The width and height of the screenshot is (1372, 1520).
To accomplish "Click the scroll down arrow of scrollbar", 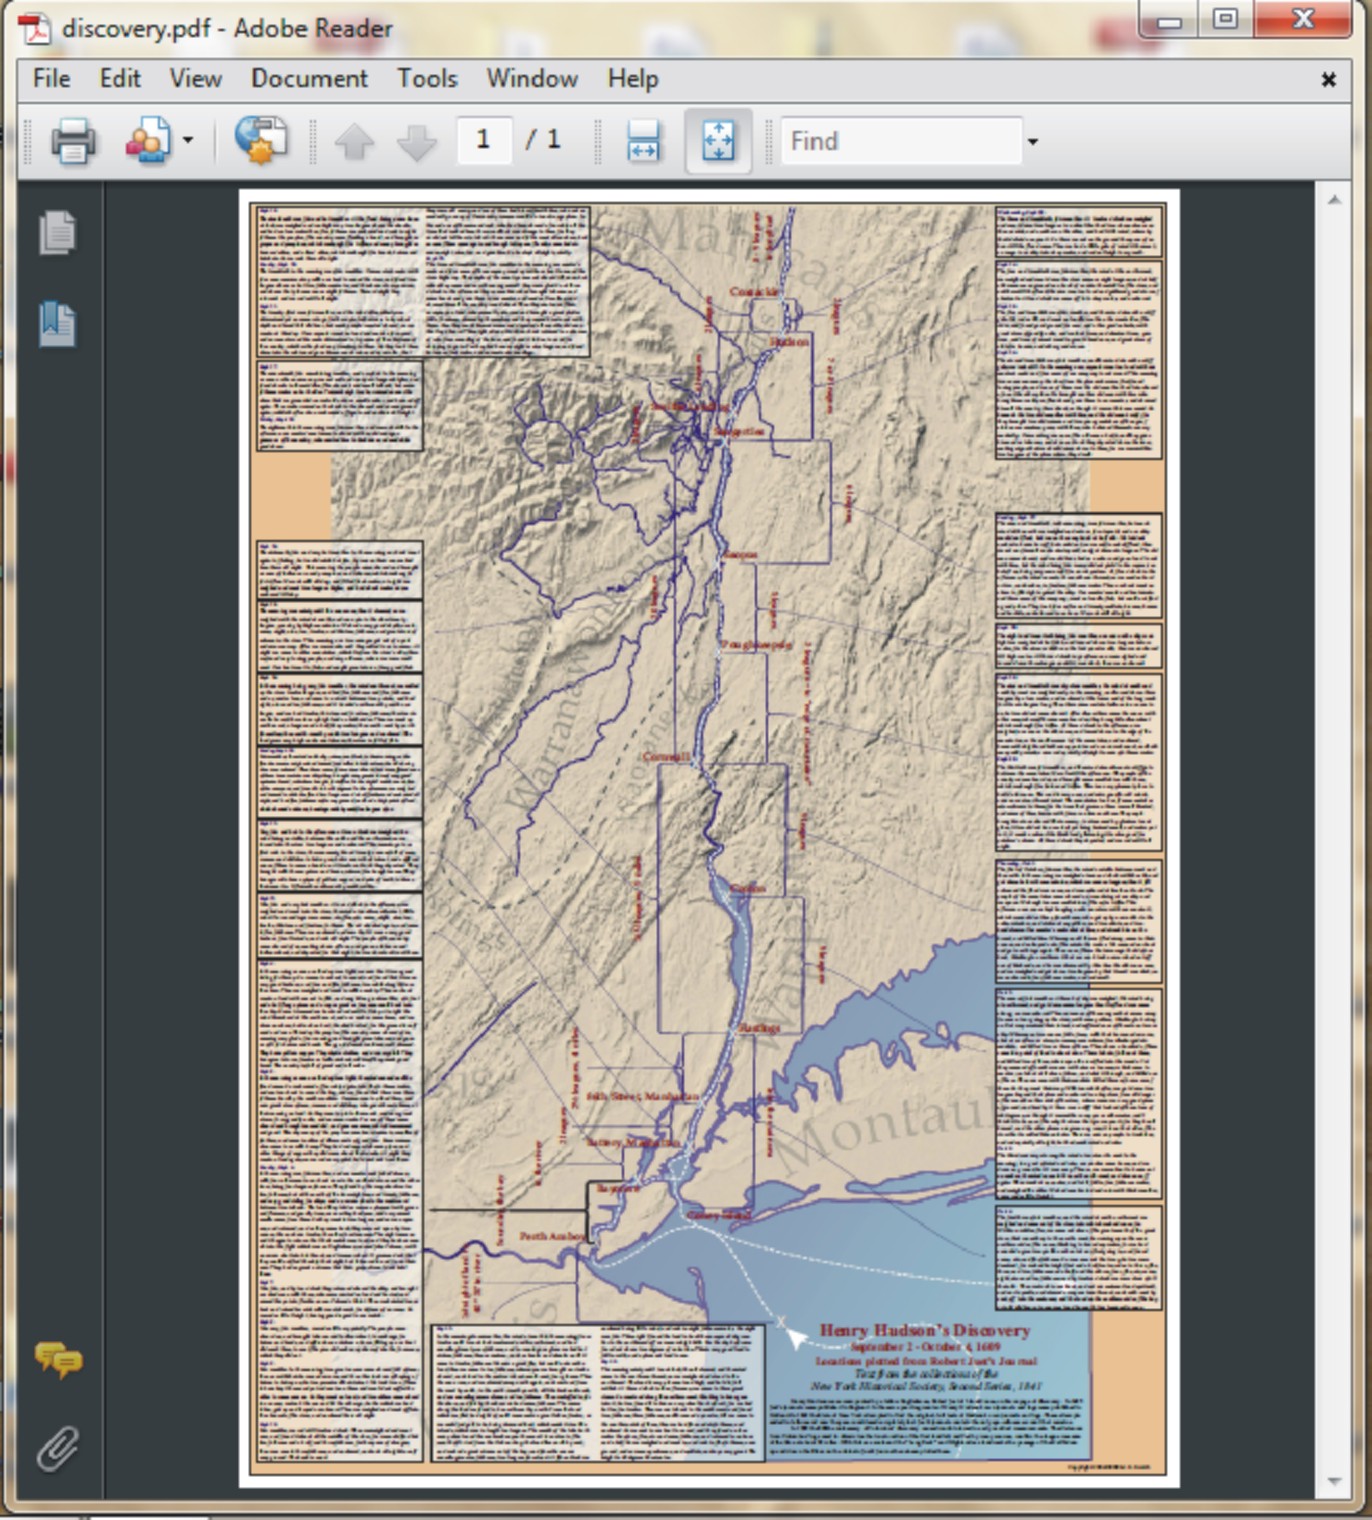I will pyautogui.click(x=1335, y=1481).
